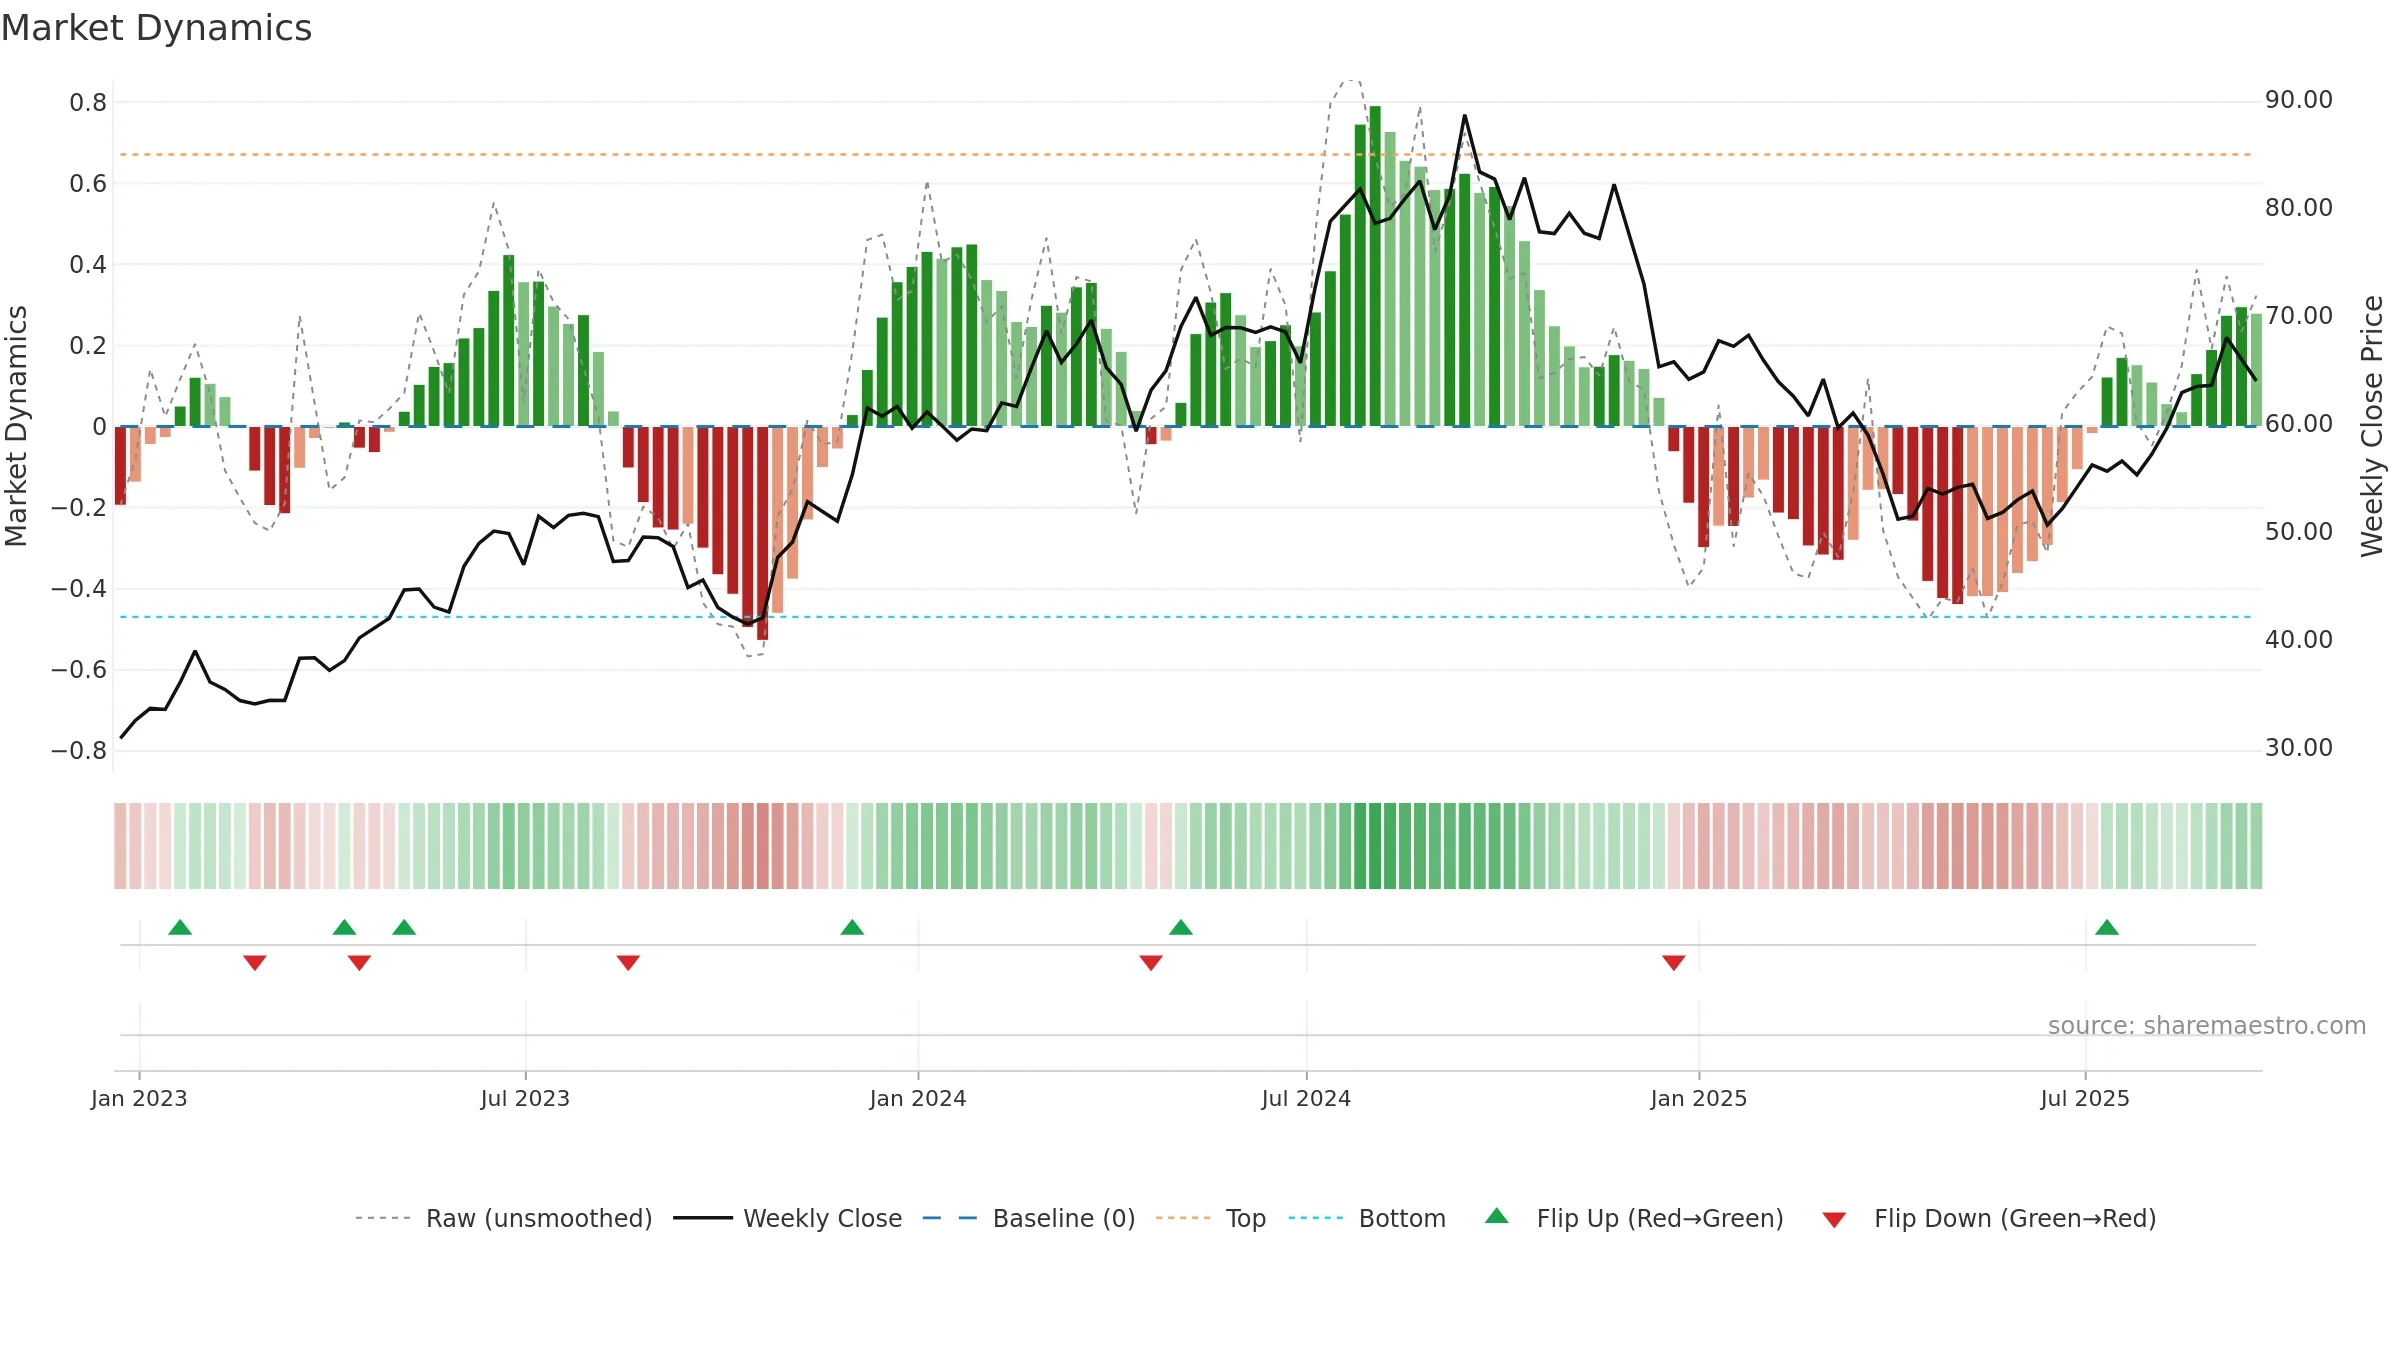Click the Jan 2024 x-axis label
This screenshot has height=1350, width=2400.
(918, 1098)
